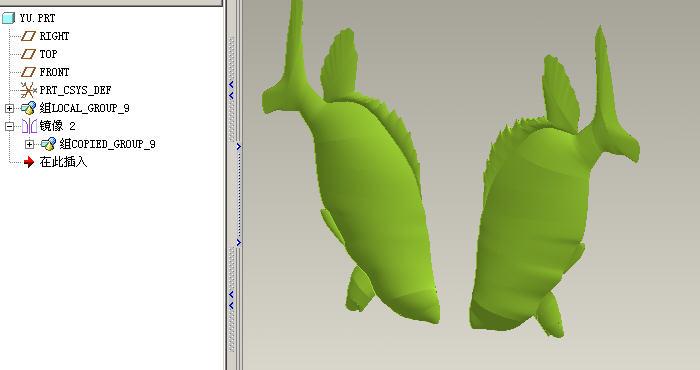The height and width of the screenshot is (370, 700).
Task: Select the RIGHT plane label
Action: (x=54, y=36)
